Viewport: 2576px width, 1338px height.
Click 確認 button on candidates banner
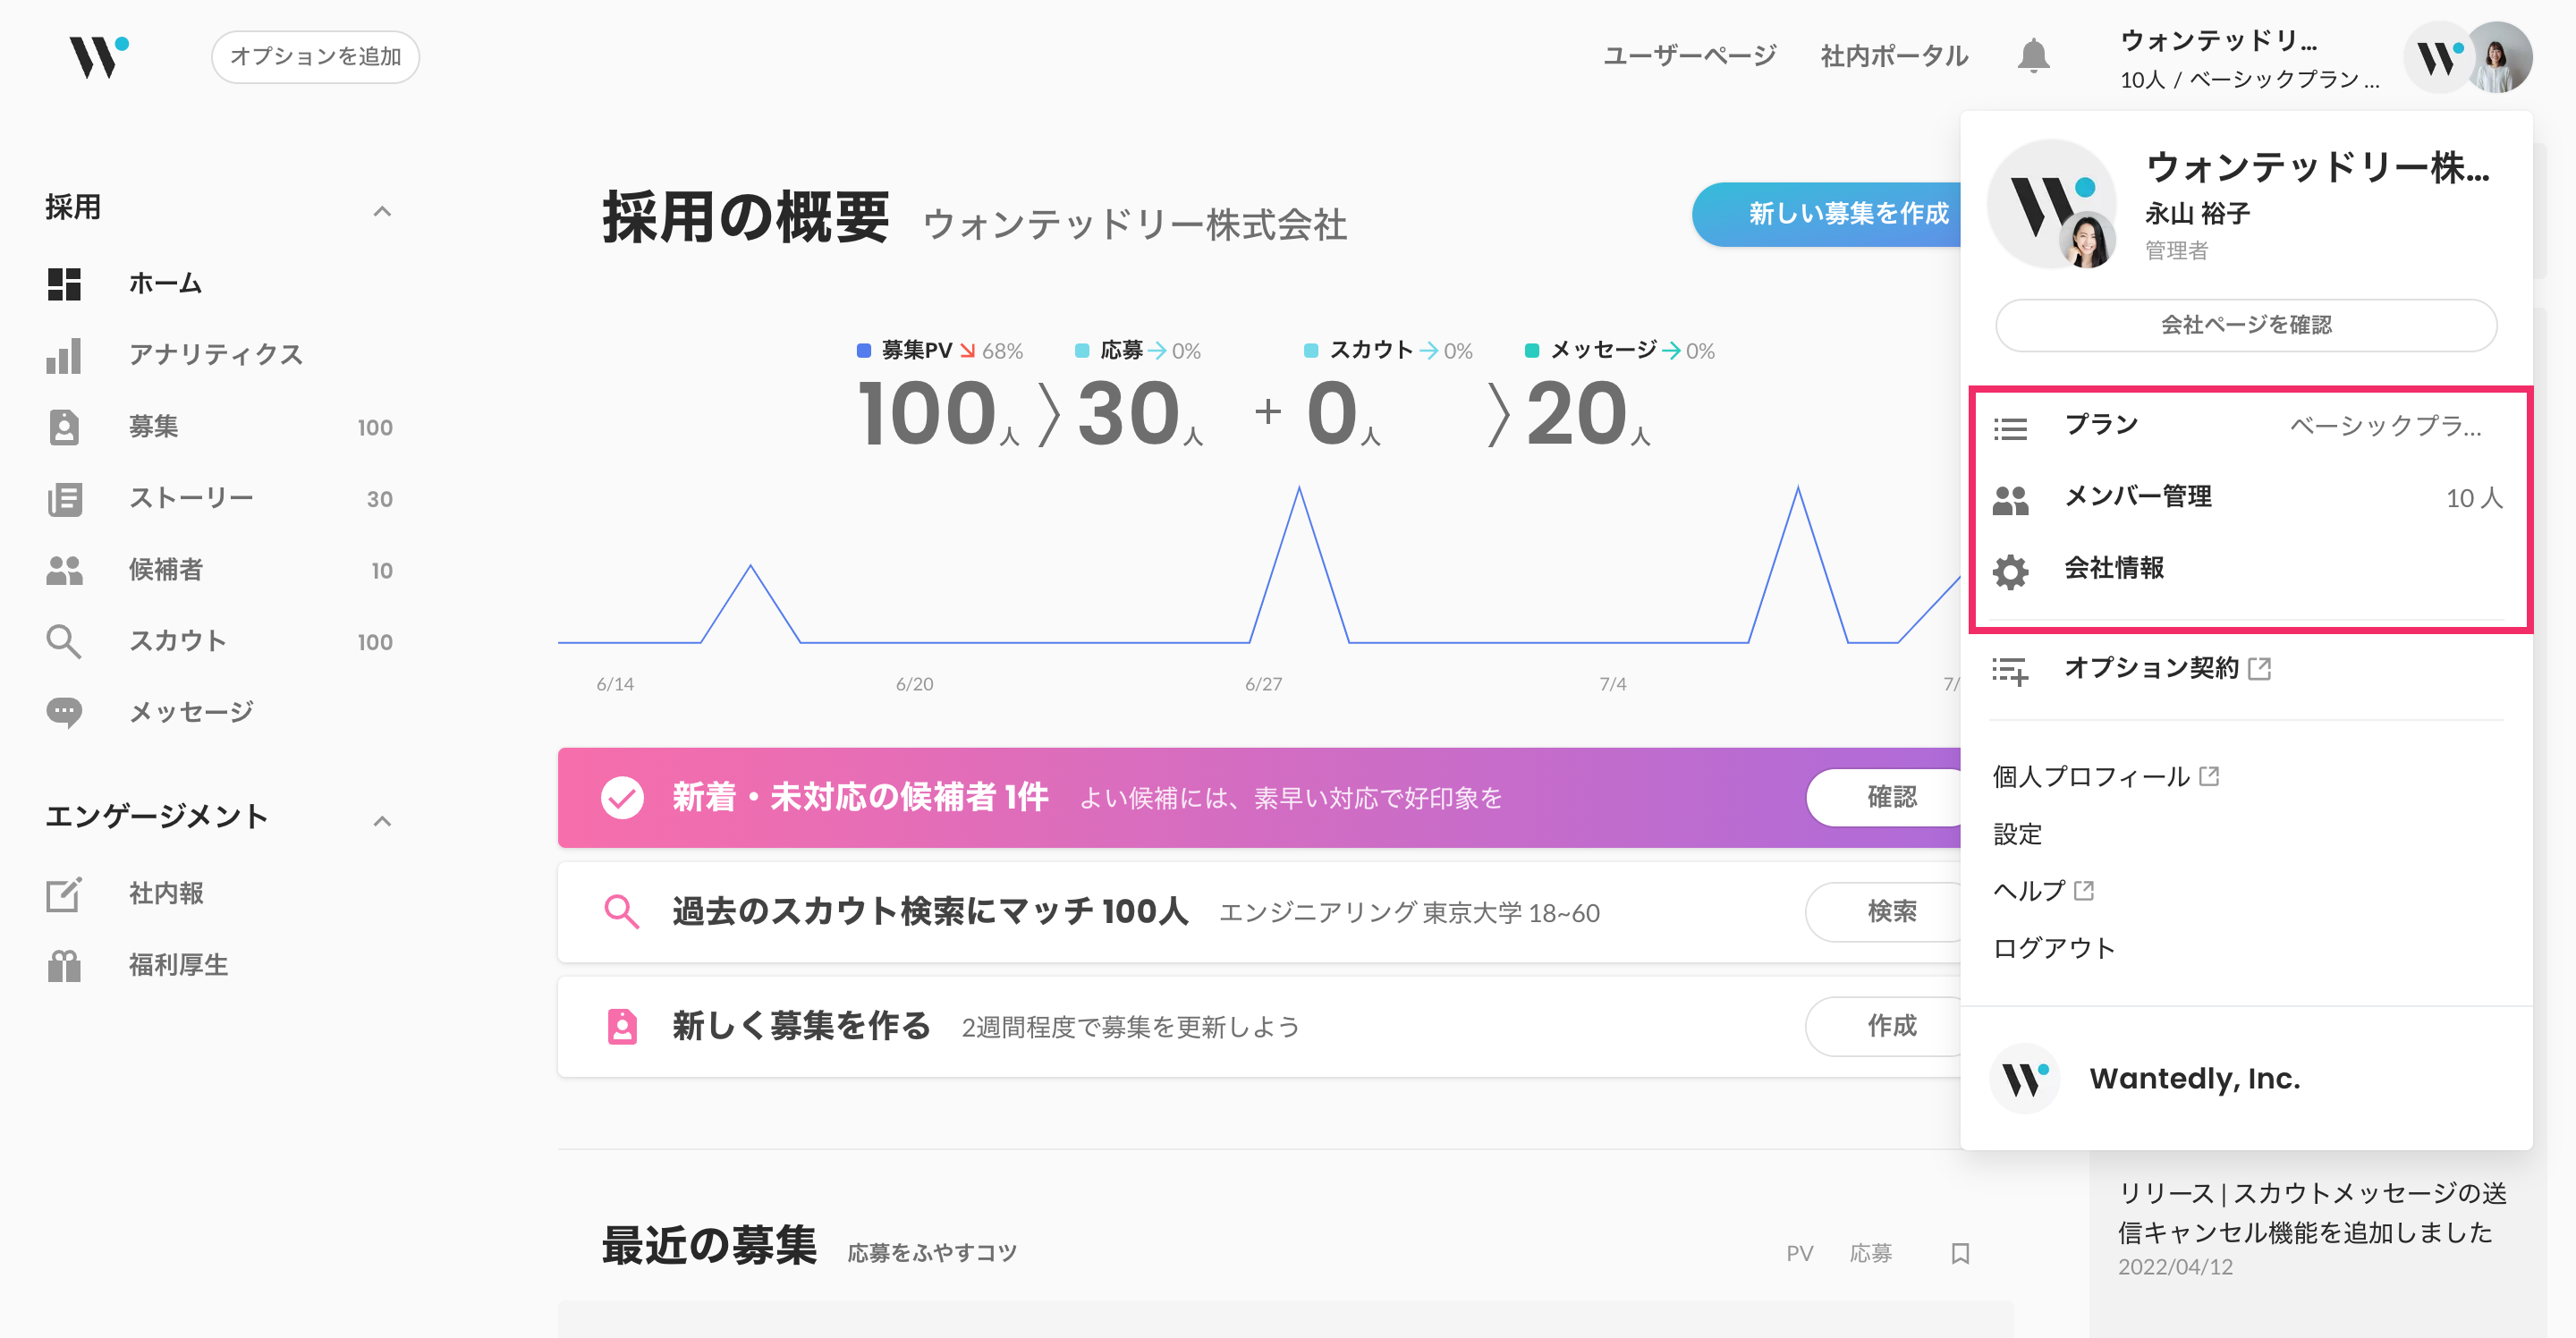click(1885, 797)
